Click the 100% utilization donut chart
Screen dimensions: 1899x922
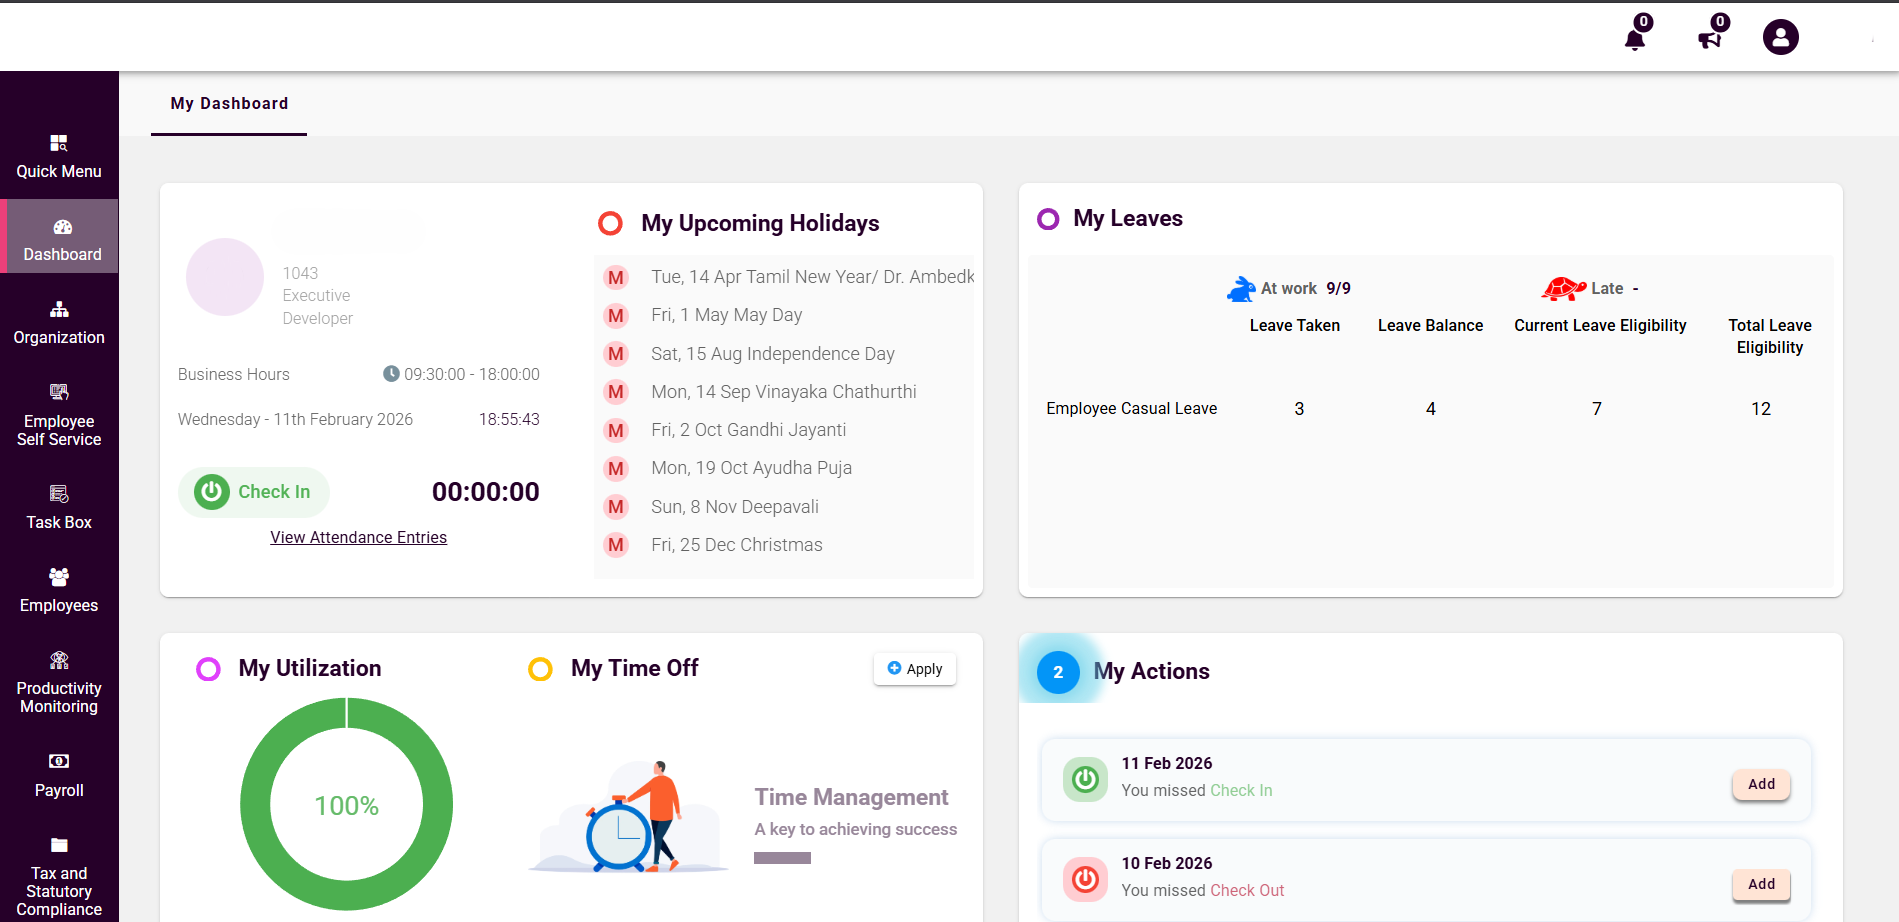[x=346, y=804]
